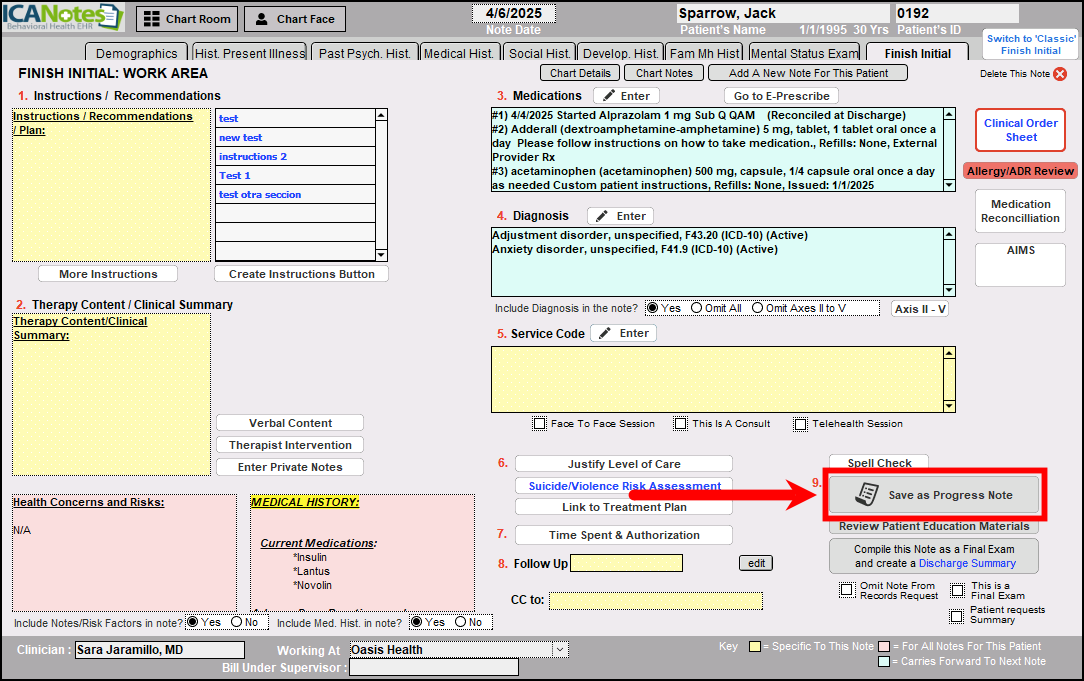Expand the Working At dropdown

click(559, 649)
